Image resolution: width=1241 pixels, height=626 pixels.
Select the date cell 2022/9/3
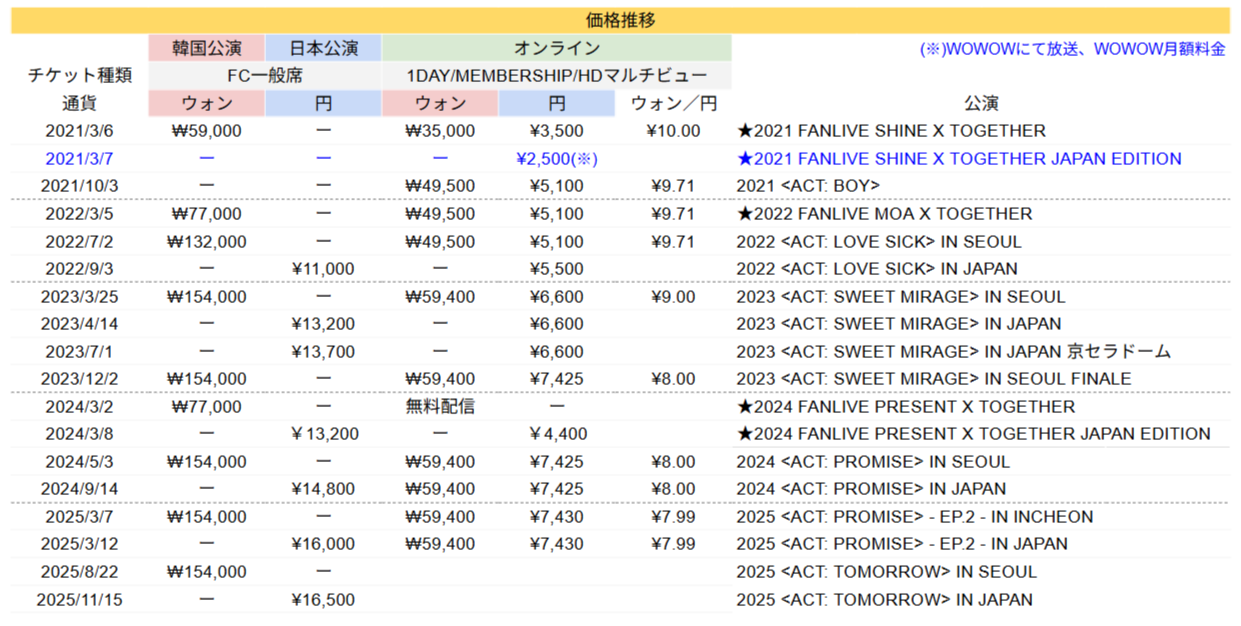80,269
